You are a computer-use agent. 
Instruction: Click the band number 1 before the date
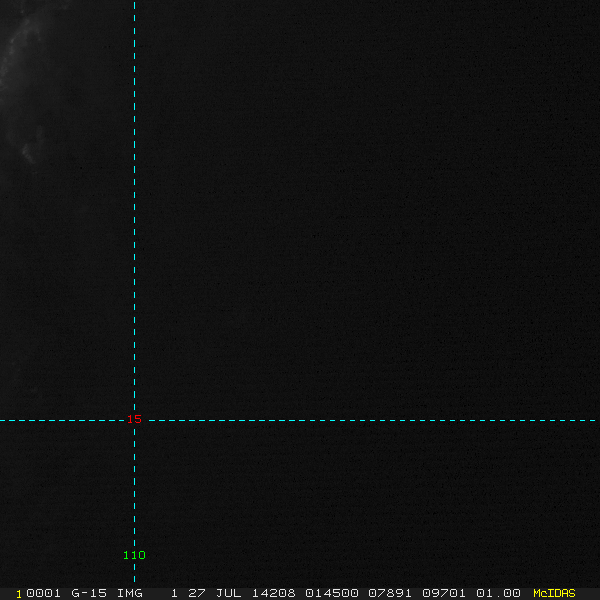[x=174, y=593]
